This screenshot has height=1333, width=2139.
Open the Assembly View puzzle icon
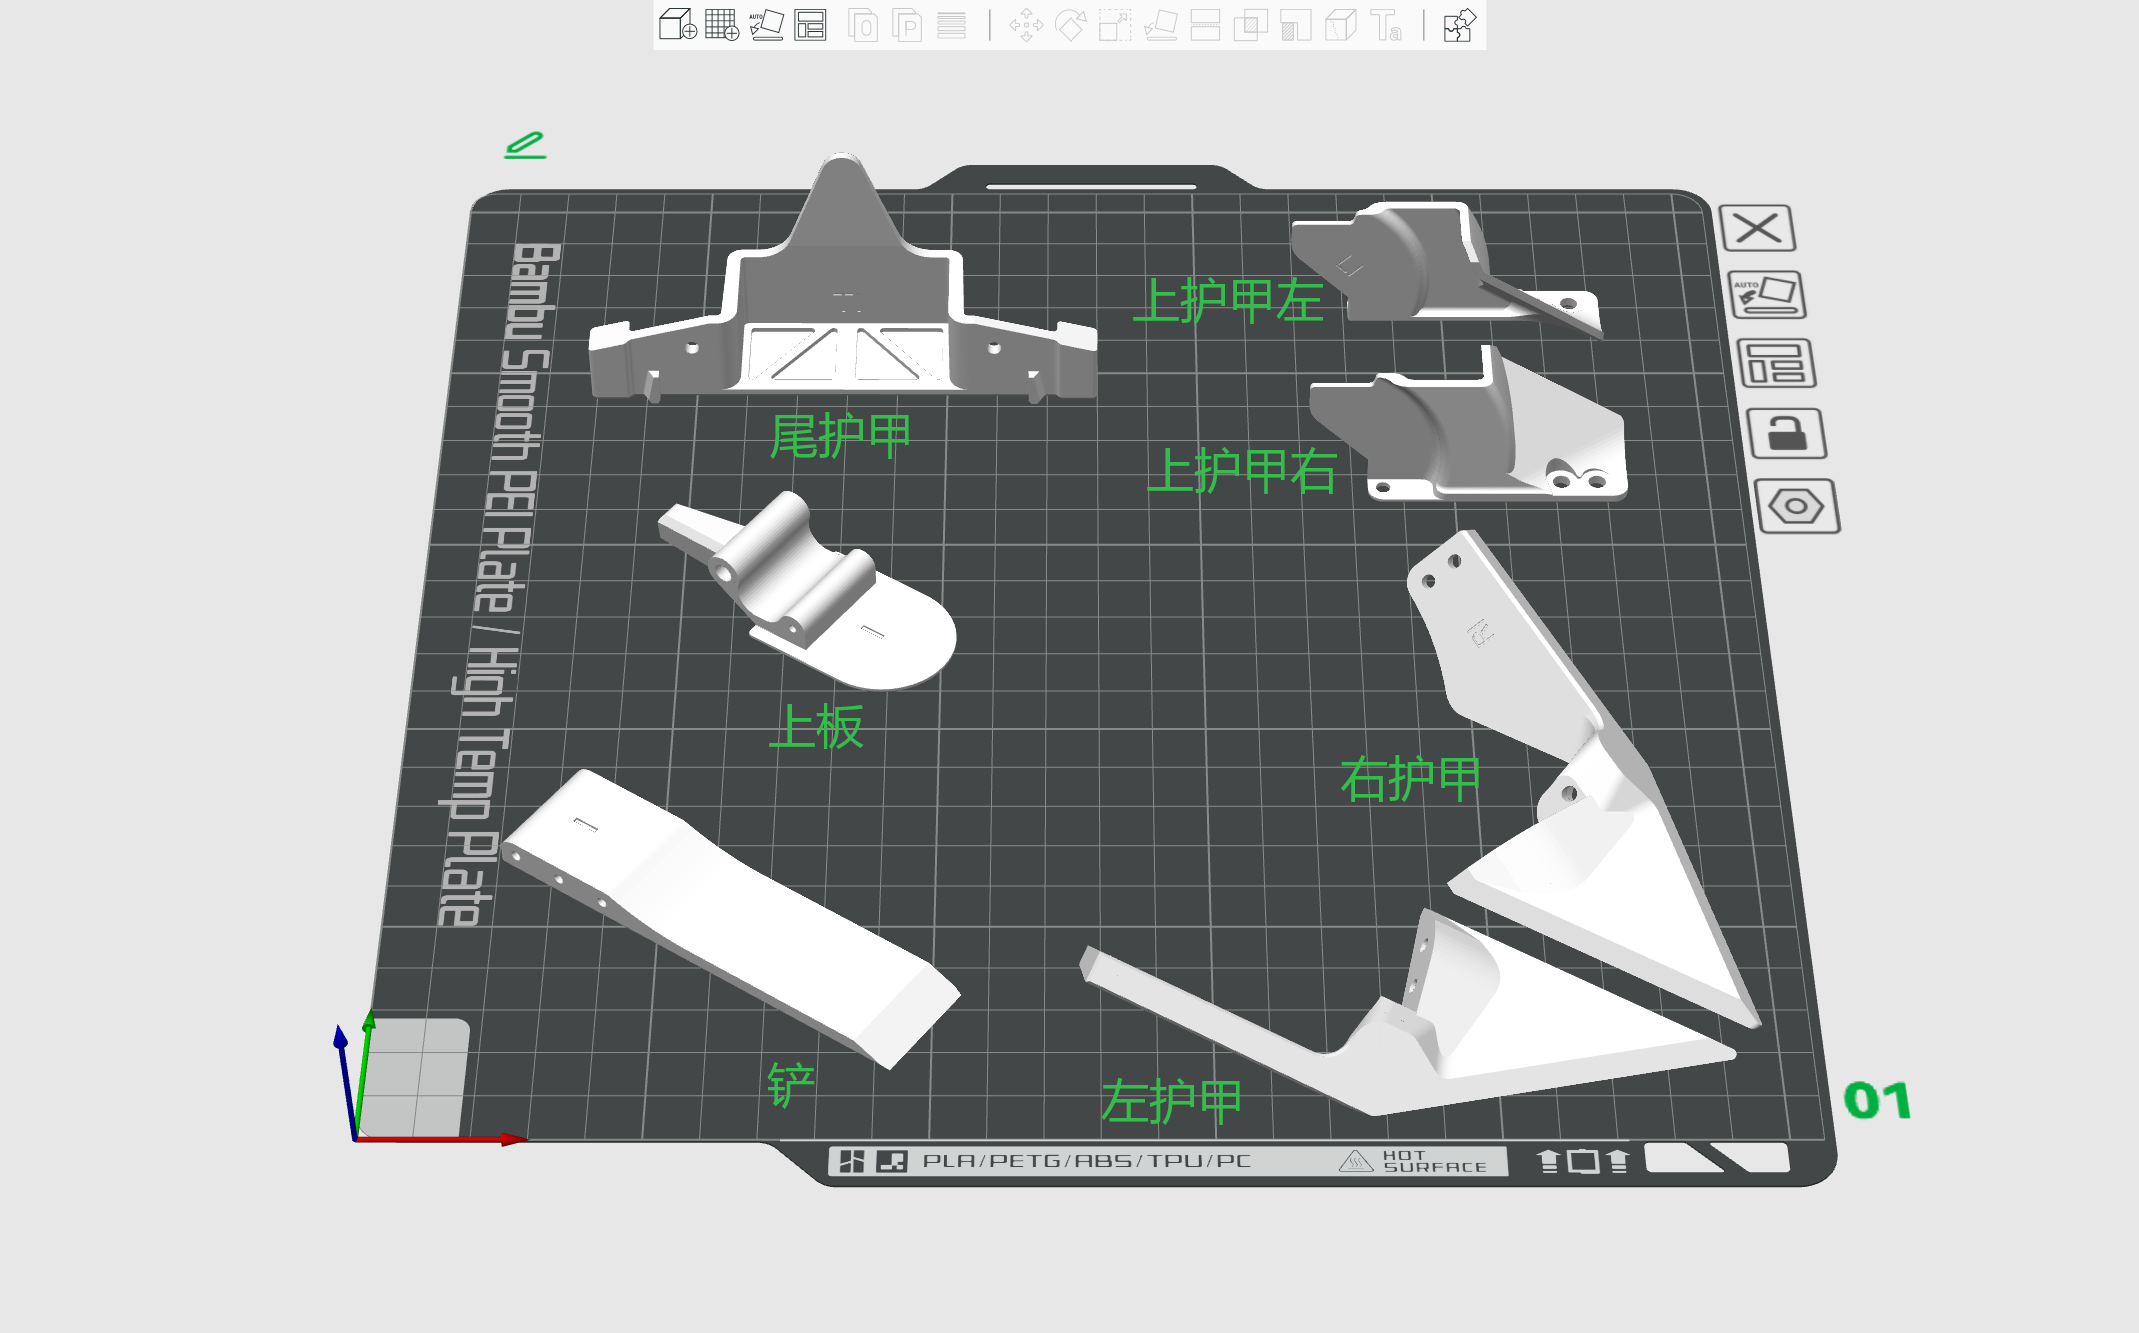[1459, 25]
